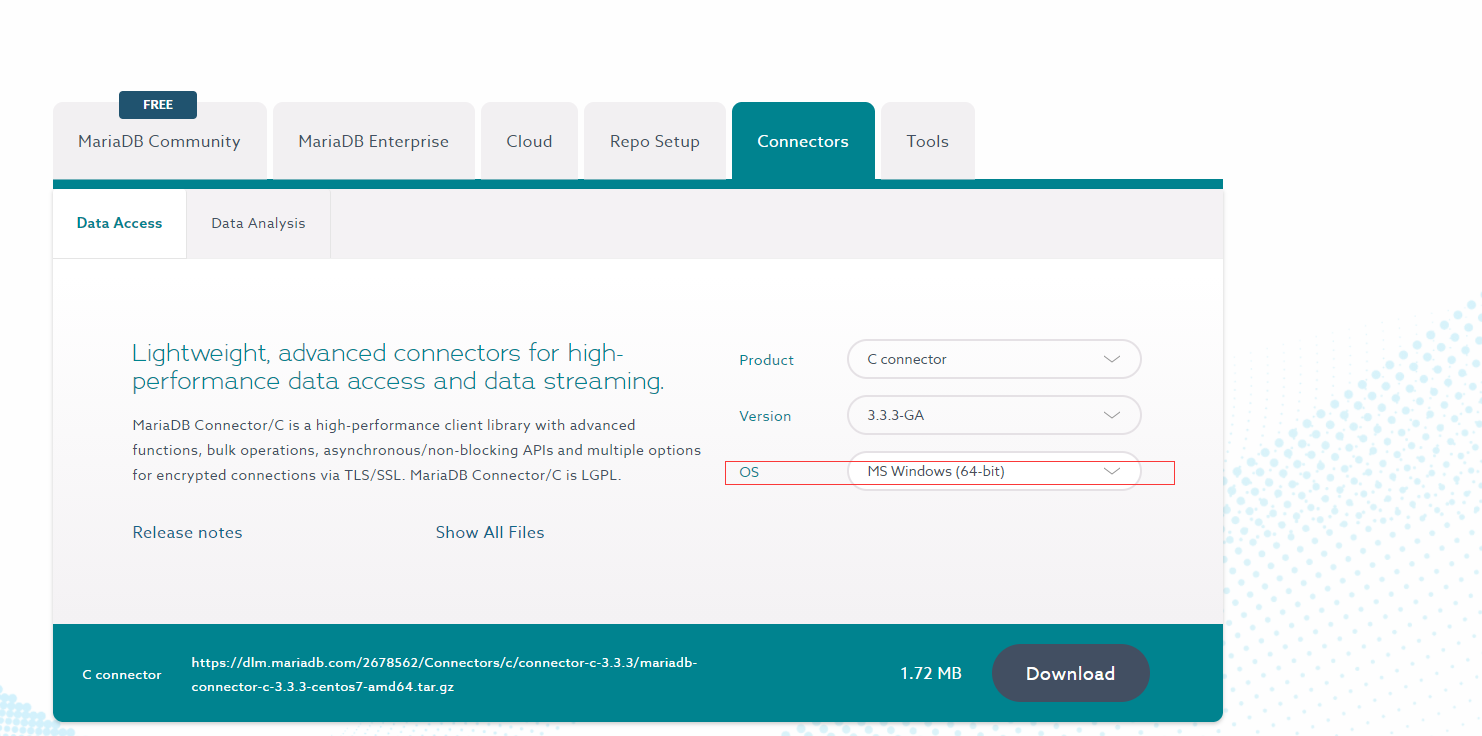The image size is (1482, 736).
Task: Open the MariaDB Community tab
Action: [159, 141]
